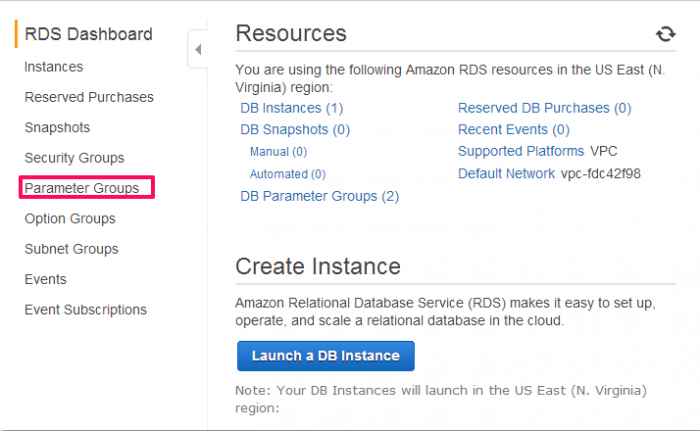Select the highlighted Parameter Groups item

click(x=87, y=188)
